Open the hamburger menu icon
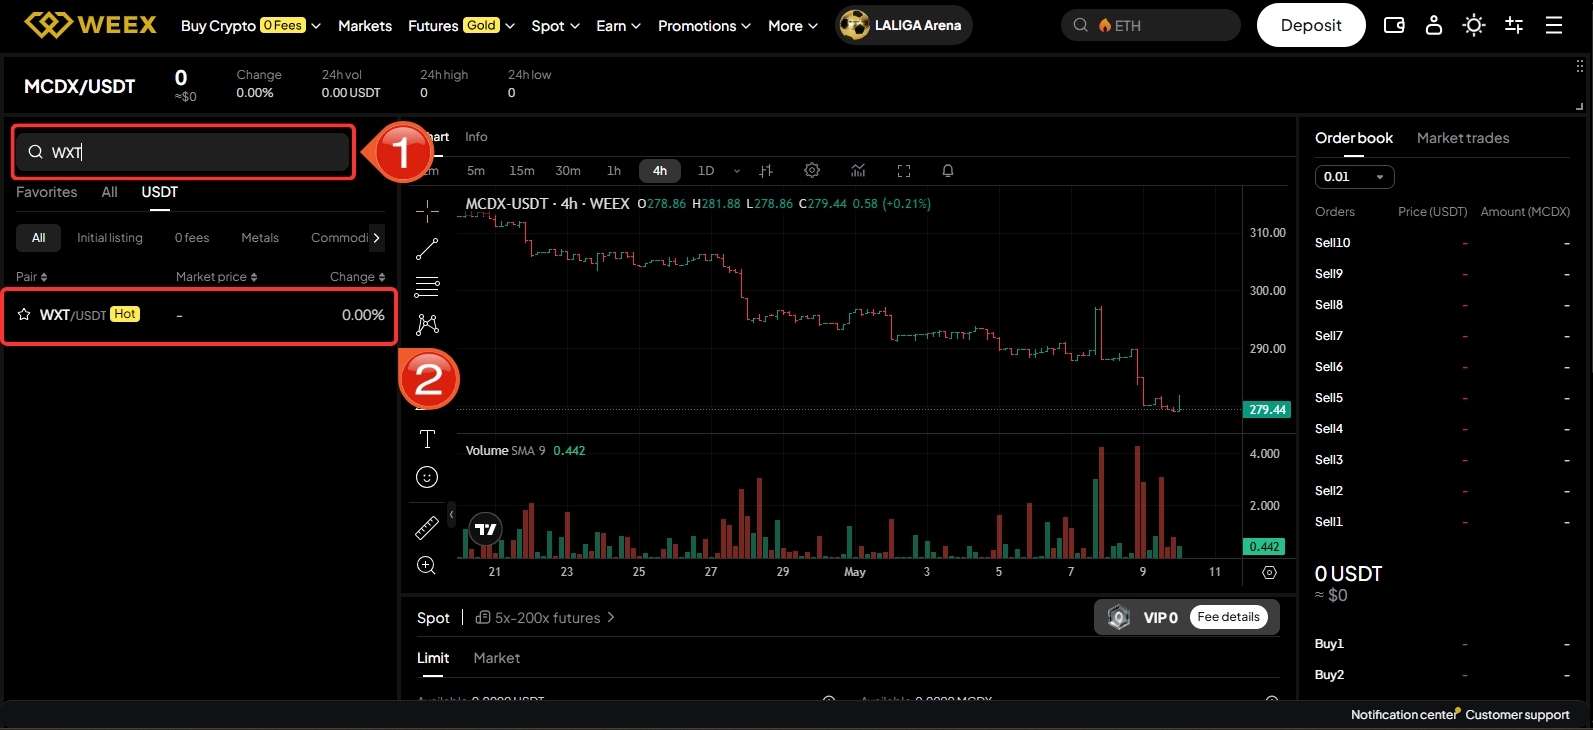Screen dimensions: 1593x730 [x=1553, y=25]
